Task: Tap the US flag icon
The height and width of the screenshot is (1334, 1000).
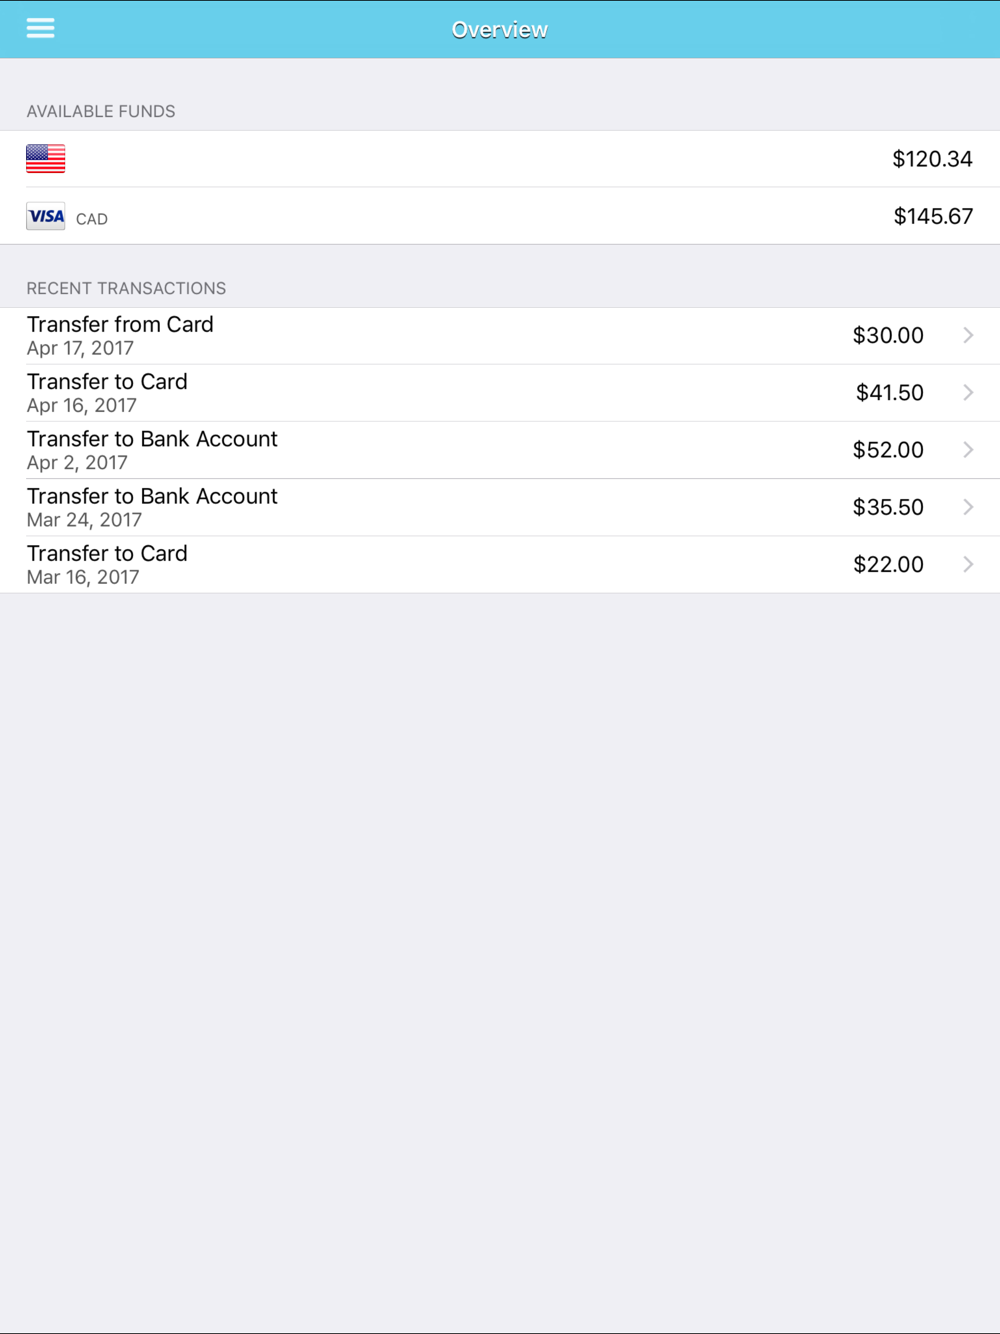Action: point(46,159)
